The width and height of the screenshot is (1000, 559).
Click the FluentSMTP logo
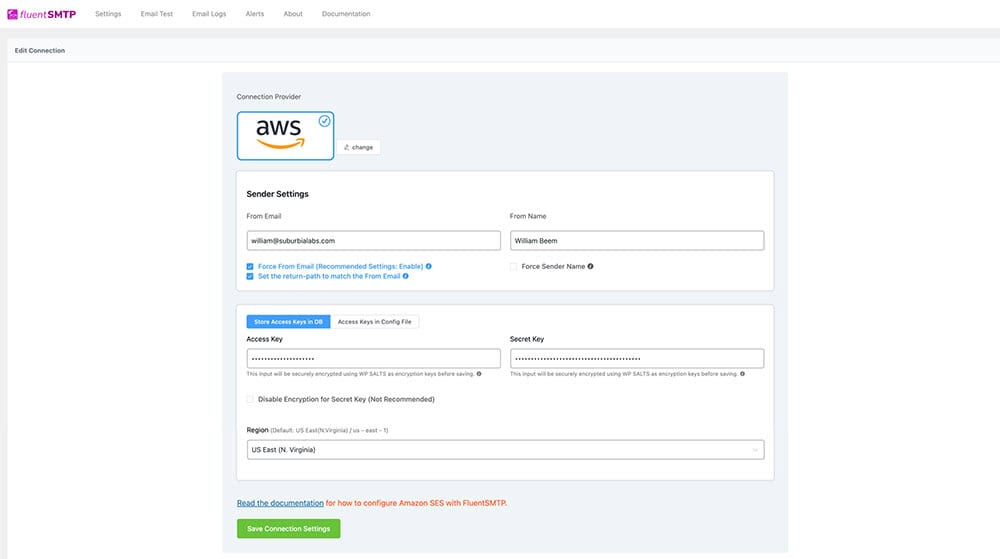(x=41, y=14)
